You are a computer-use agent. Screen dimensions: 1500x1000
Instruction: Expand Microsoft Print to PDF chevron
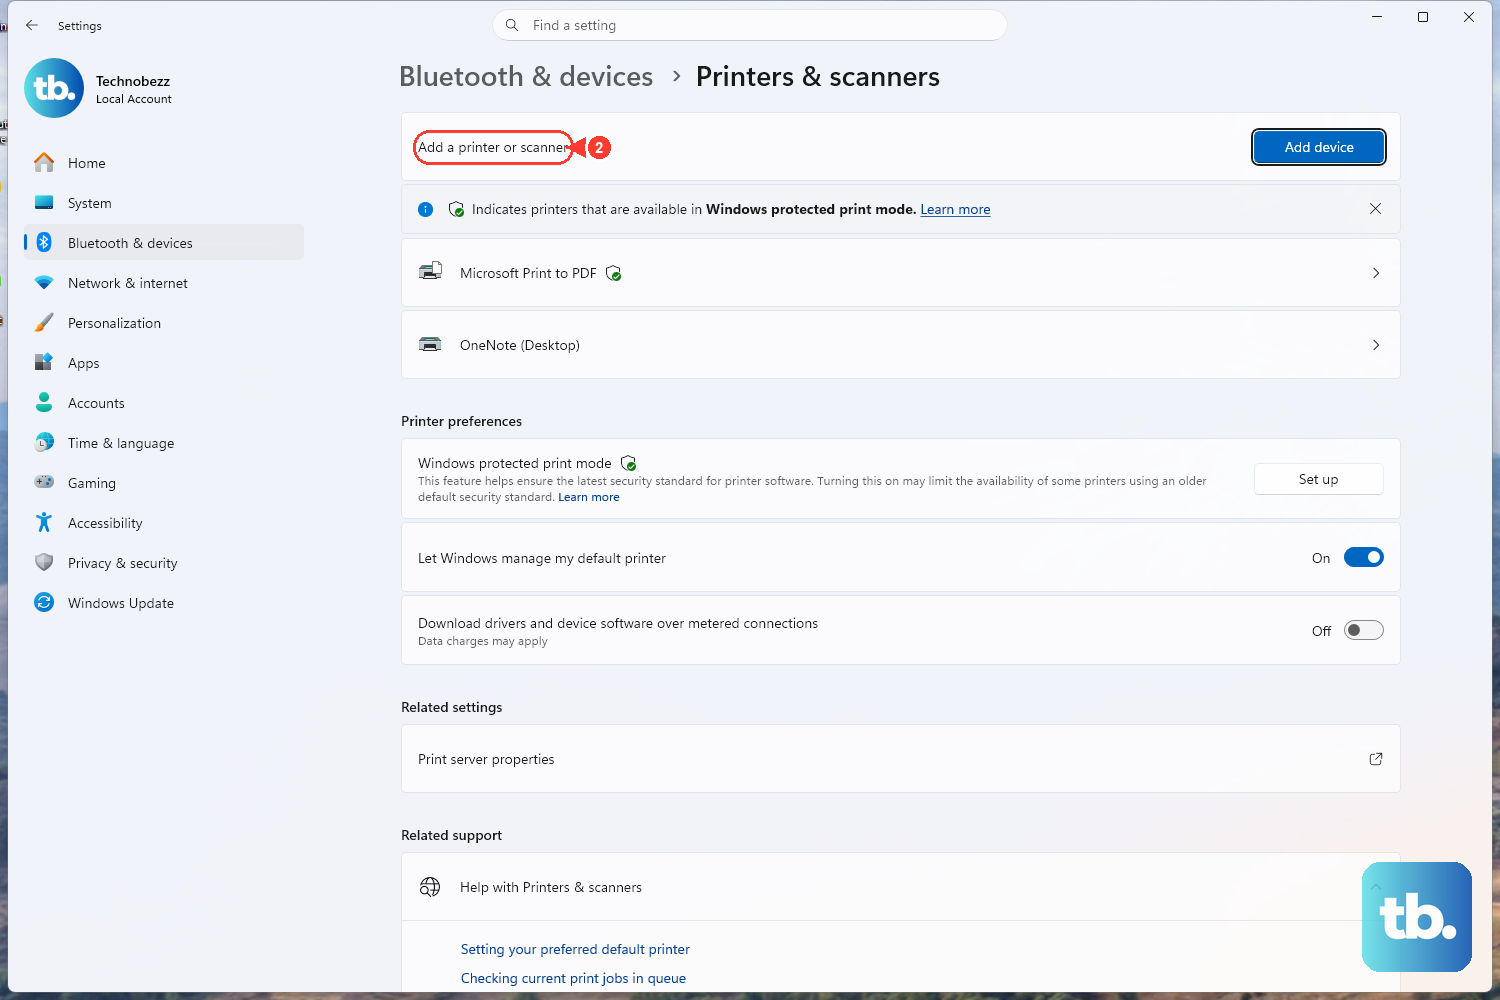1376,273
